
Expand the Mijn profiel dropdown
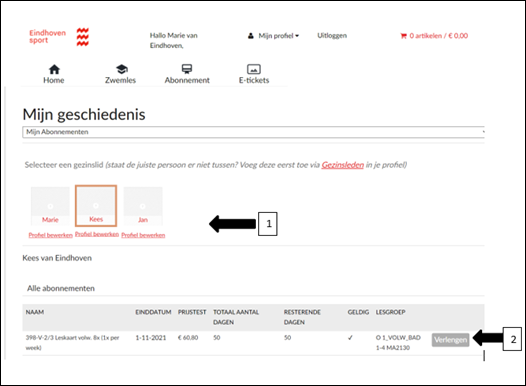[x=278, y=36]
